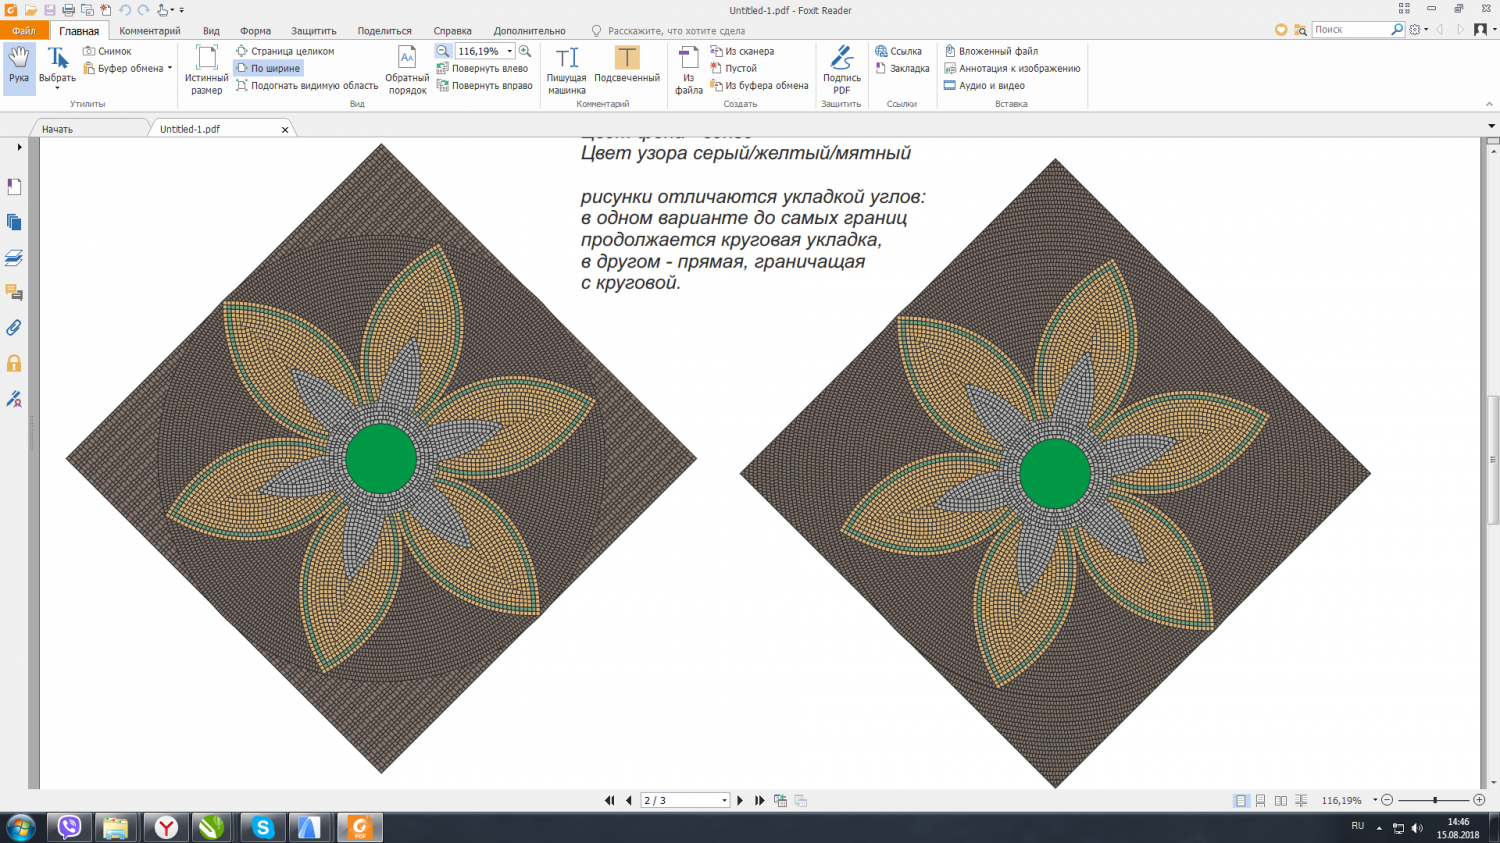The width and height of the screenshot is (1500, 843).
Task: Go to next page button
Action: coord(740,801)
